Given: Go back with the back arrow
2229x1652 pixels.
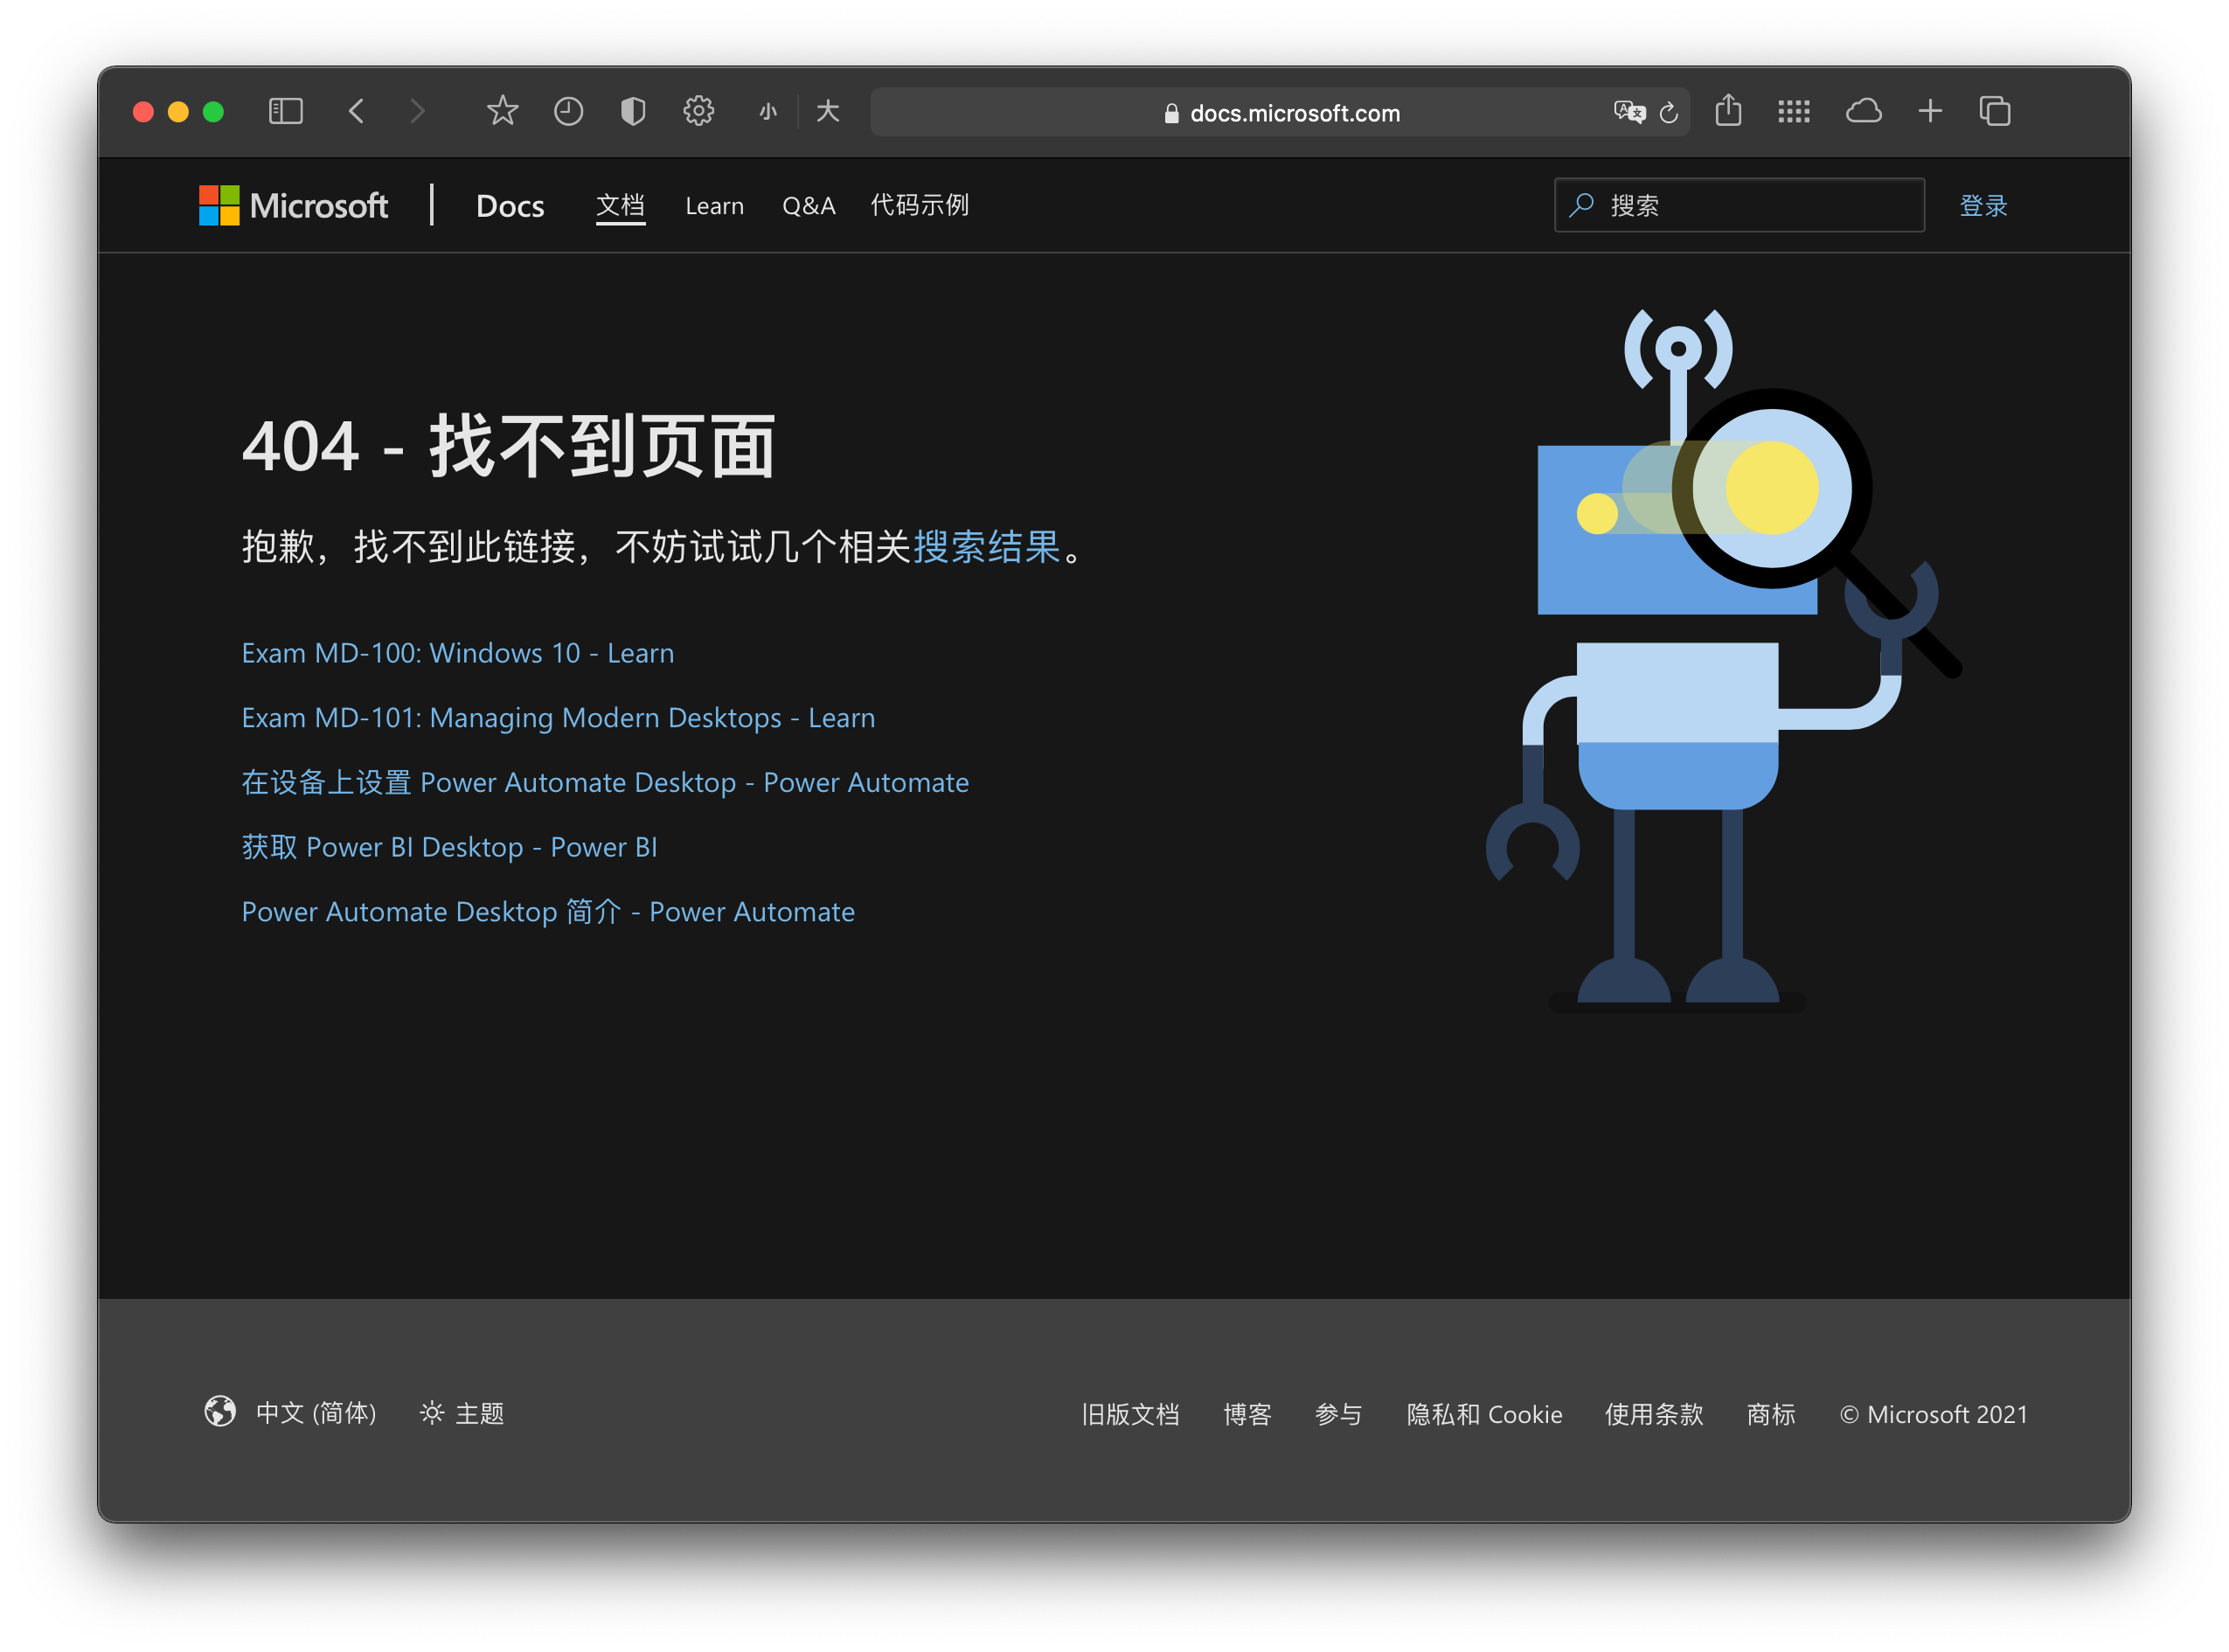Looking at the screenshot, I should [x=356, y=111].
